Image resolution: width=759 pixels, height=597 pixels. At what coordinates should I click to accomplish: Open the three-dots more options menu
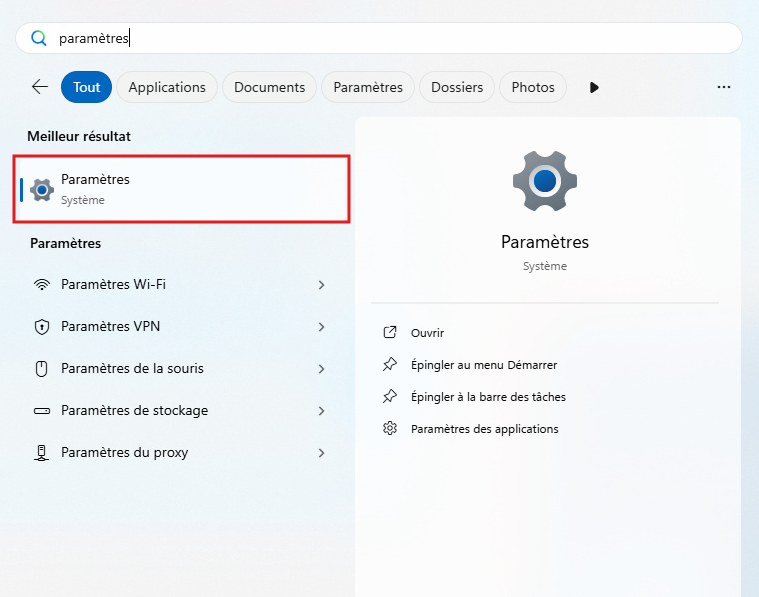[x=724, y=87]
